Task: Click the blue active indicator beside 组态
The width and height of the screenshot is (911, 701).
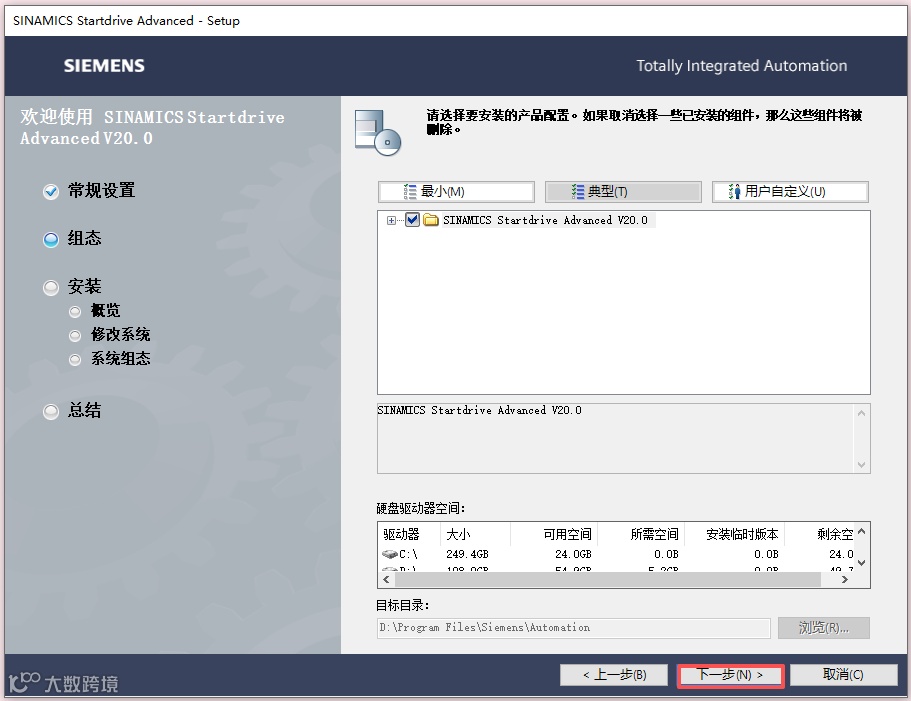Action: click(51, 239)
